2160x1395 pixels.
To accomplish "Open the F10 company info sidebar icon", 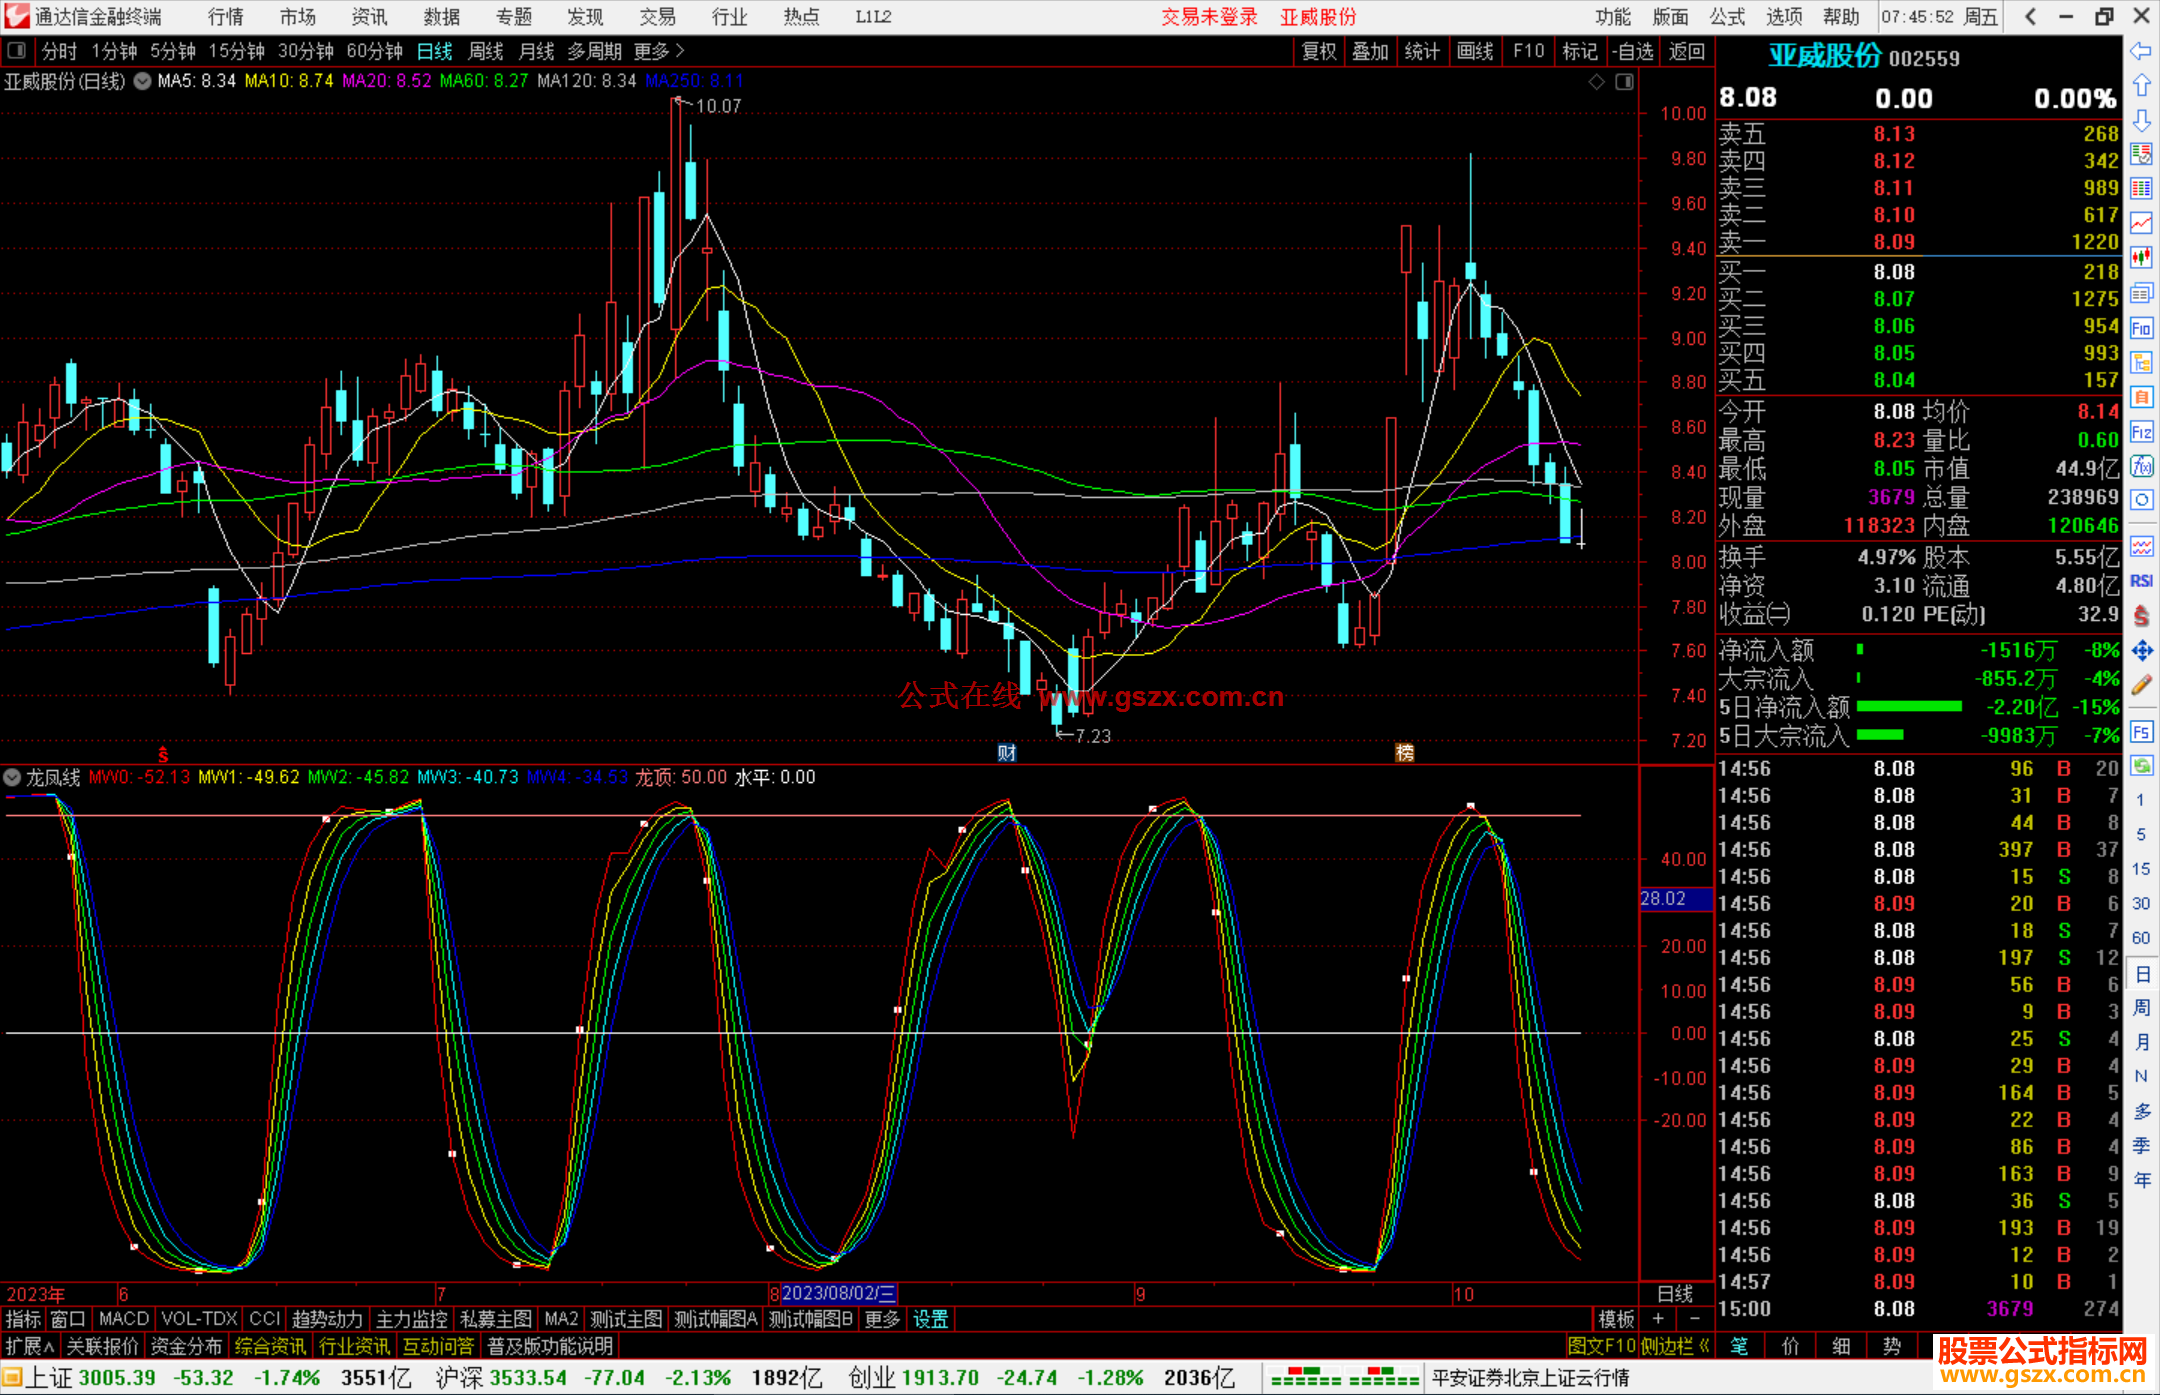I will [x=2141, y=328].
